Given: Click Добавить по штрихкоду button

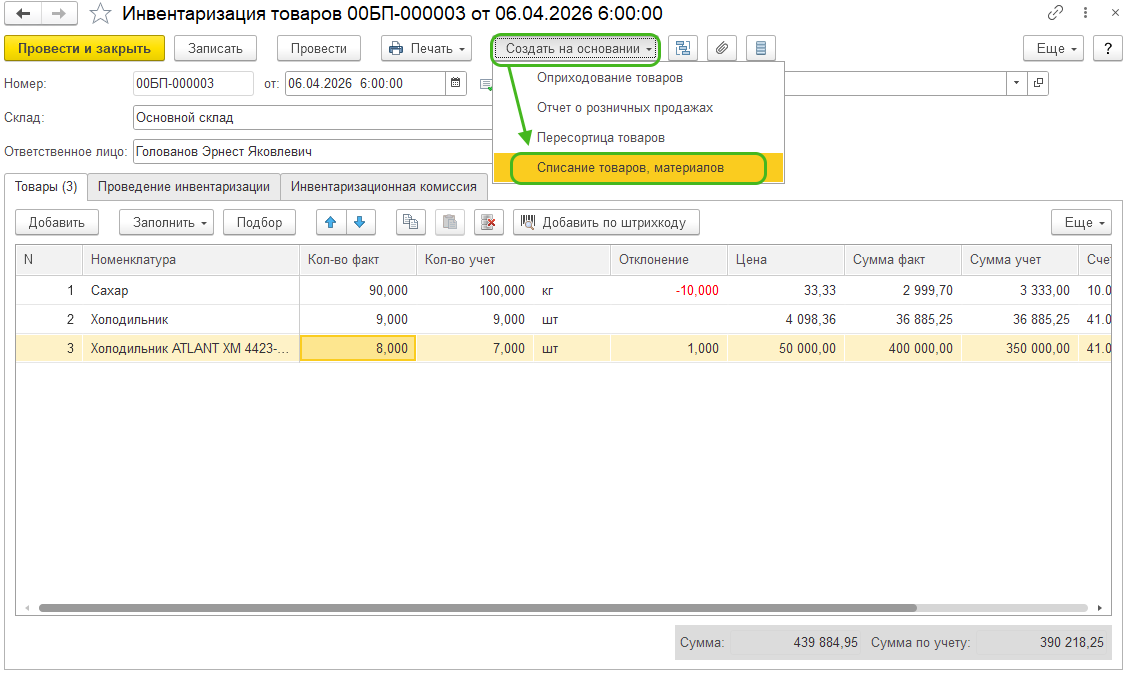Looking at the screenshot, I should pos(605,222).
